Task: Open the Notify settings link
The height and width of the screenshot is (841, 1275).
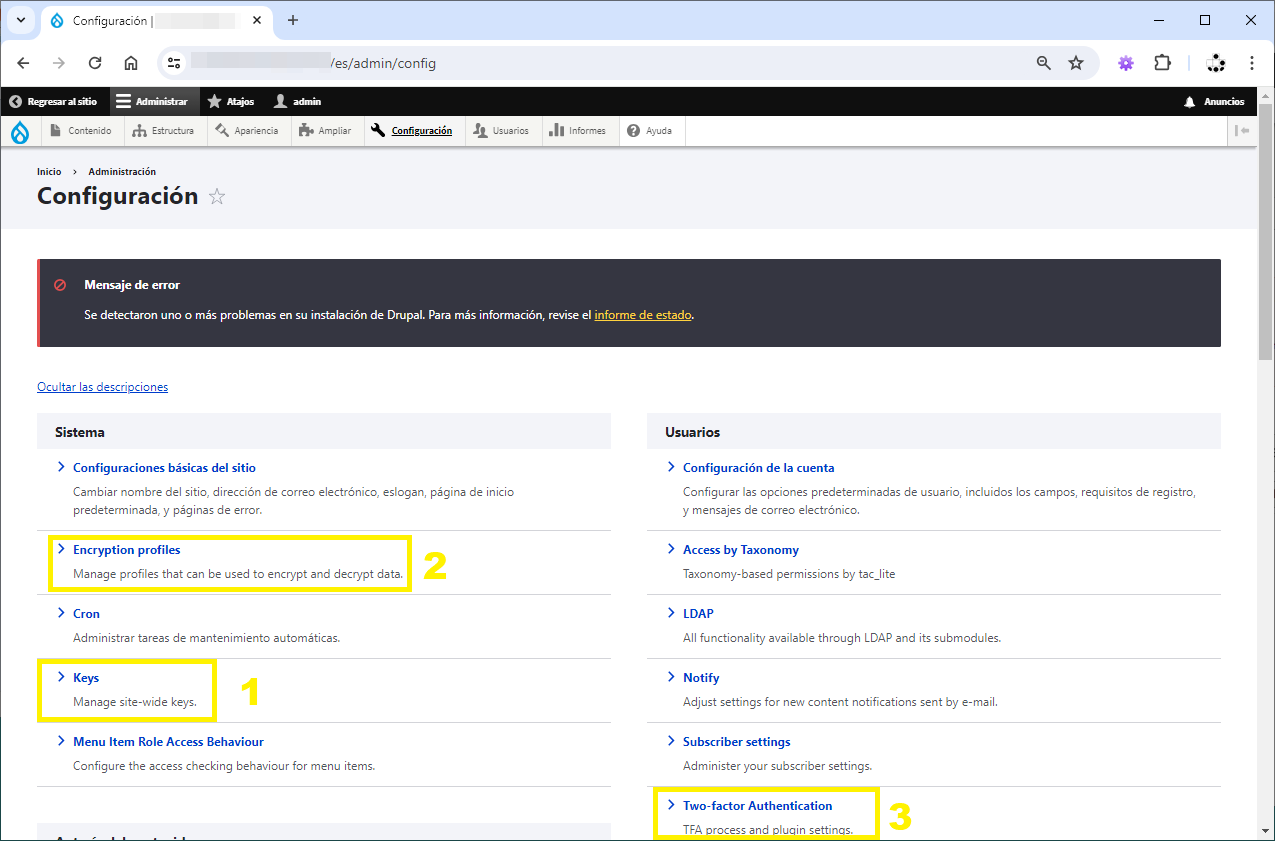Action: click(x=701, y=677)
